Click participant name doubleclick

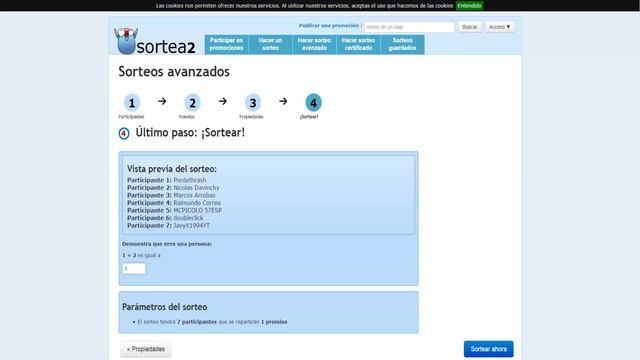[x=188, y=218]
